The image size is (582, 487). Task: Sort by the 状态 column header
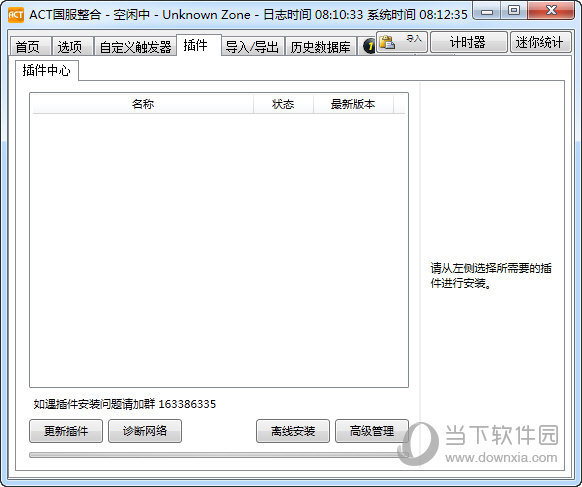click(283, 104)
